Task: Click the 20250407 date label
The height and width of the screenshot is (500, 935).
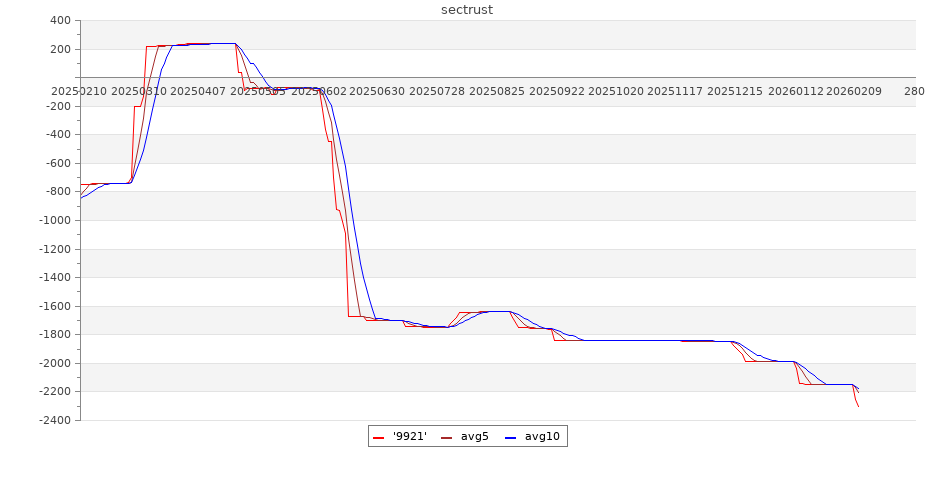Action: point(198,91)
